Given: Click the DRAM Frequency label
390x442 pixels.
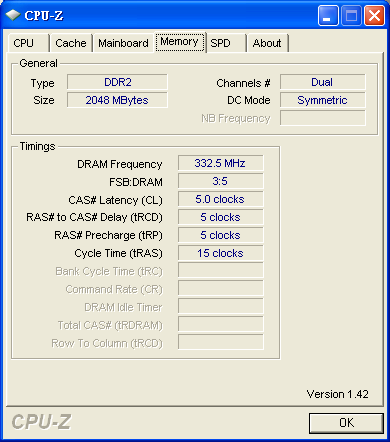Looking at the screenshot, I should coord(120,164).
